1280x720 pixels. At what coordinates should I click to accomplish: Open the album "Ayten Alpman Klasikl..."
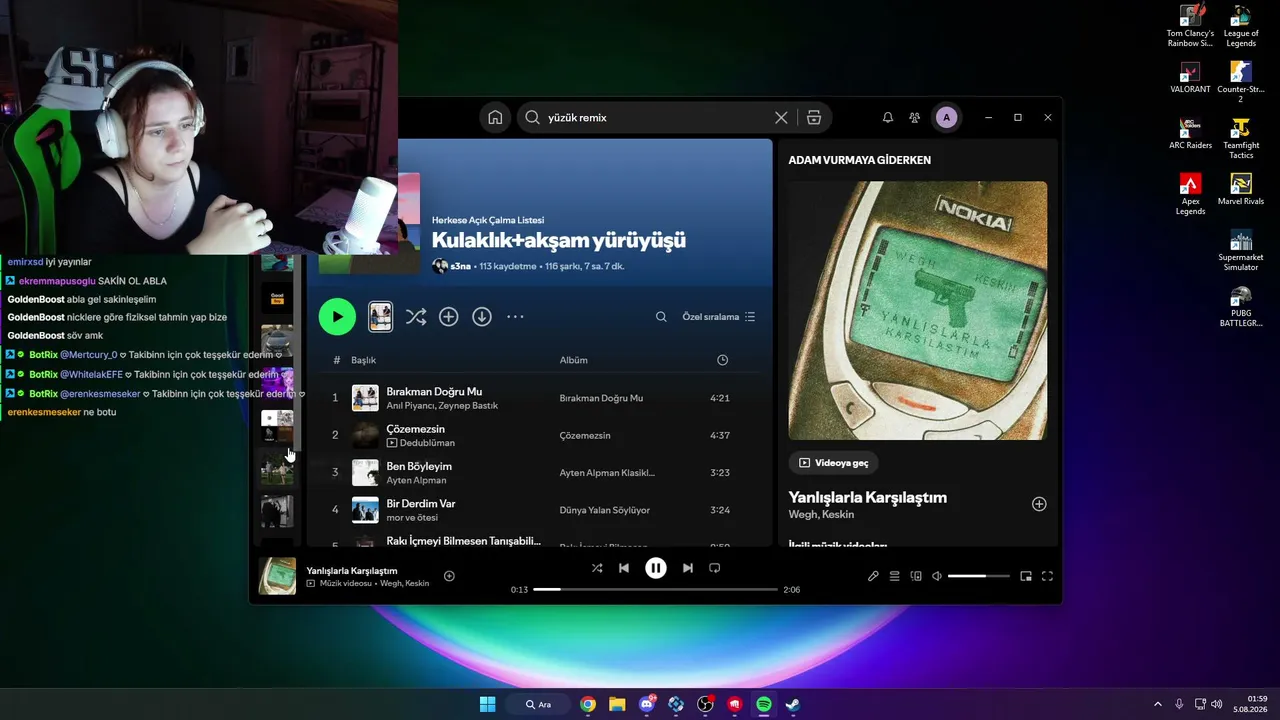point(607,473)
